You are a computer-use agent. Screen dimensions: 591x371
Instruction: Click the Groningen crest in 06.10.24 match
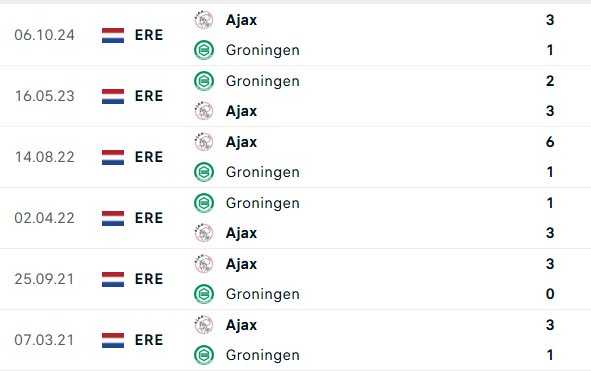point(204,50)
